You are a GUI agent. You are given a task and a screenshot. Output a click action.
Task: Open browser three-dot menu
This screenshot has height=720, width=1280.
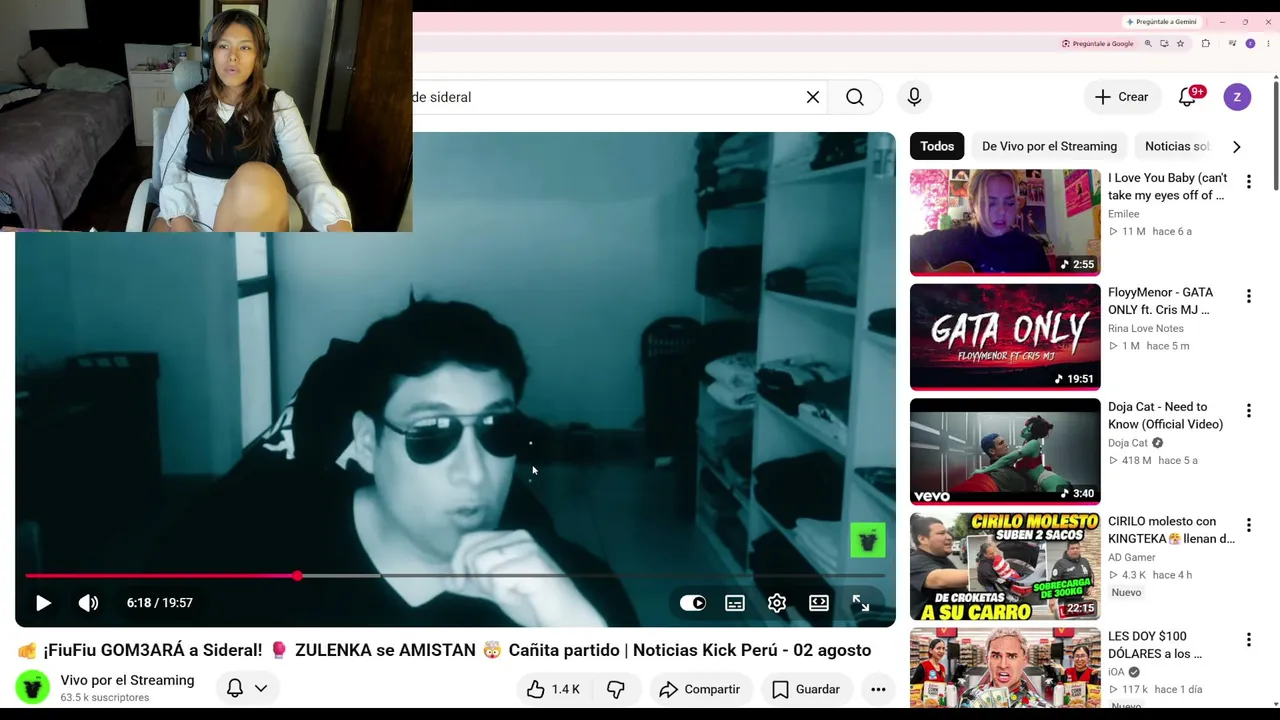[x=1268, y=44]
